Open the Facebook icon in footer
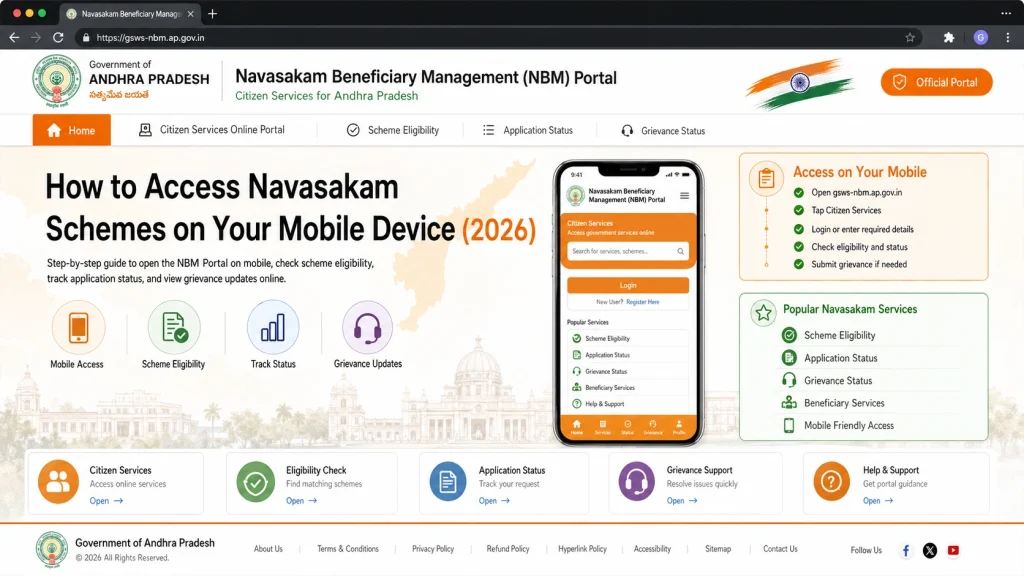Viewport: 1024px width, 576px height. pyautogui.click(x=906, y=551)
